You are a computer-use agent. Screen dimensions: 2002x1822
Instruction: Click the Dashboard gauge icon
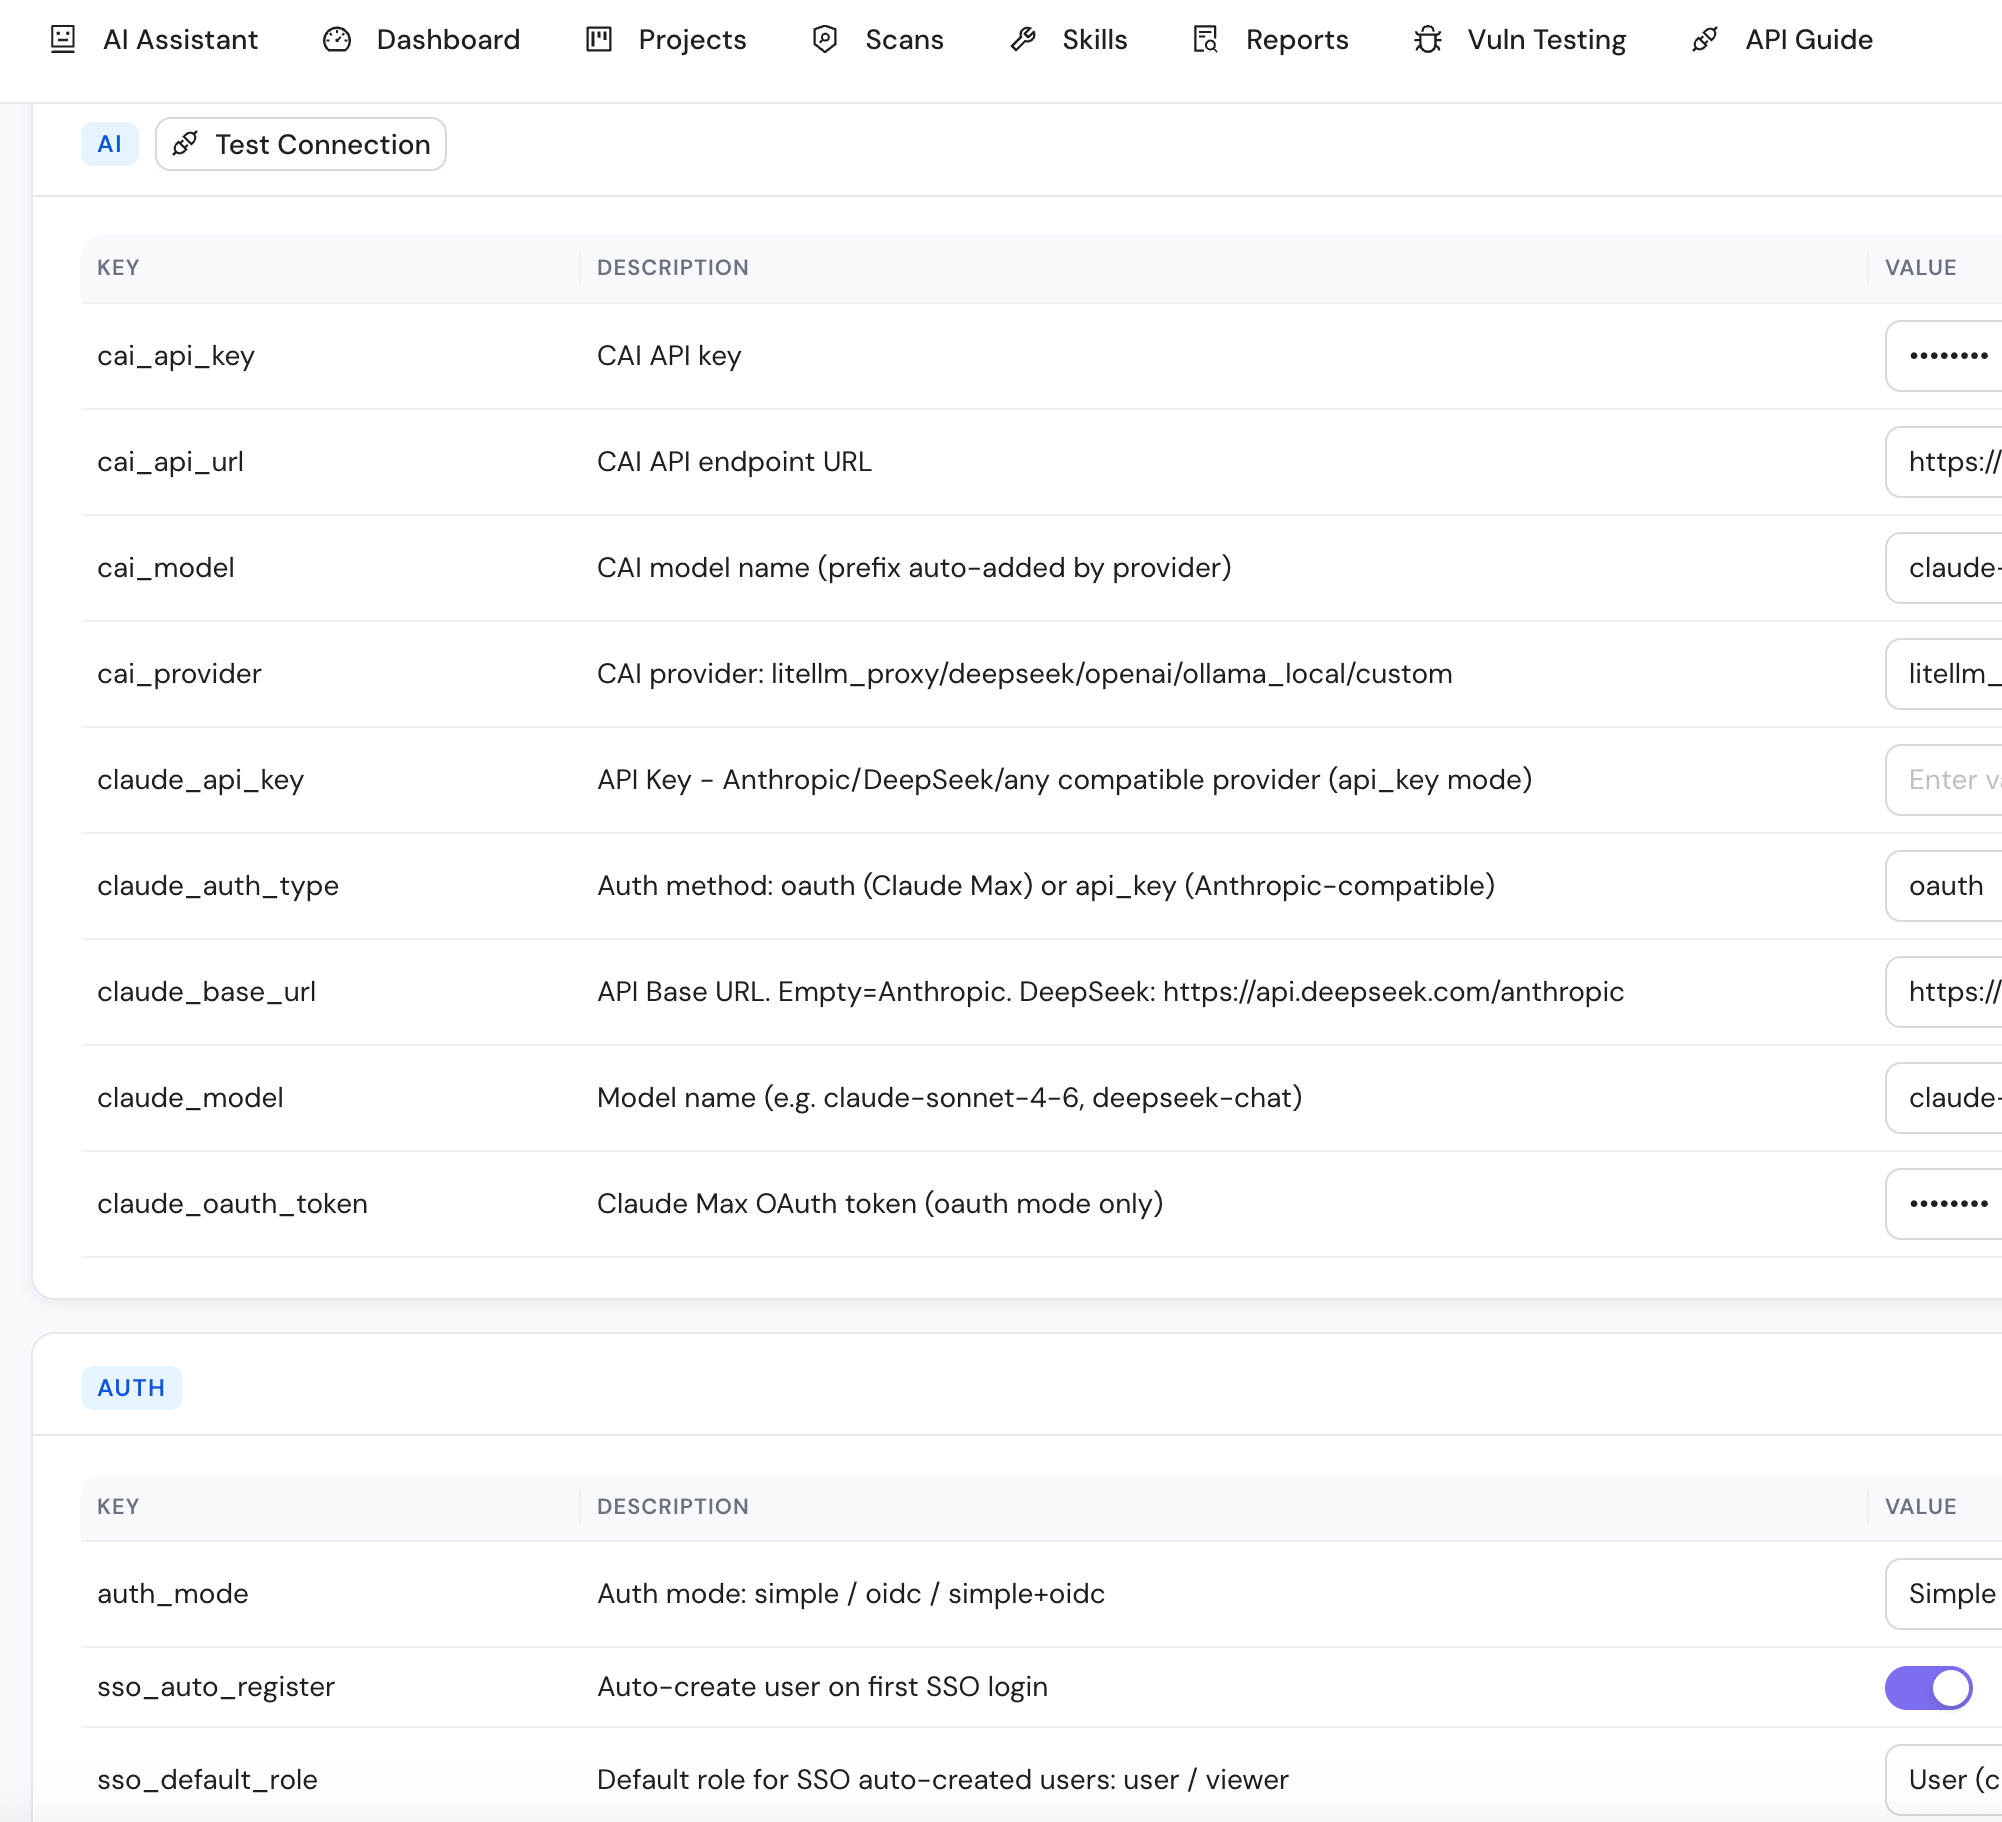pyautogui.click(x=337, y=39)
